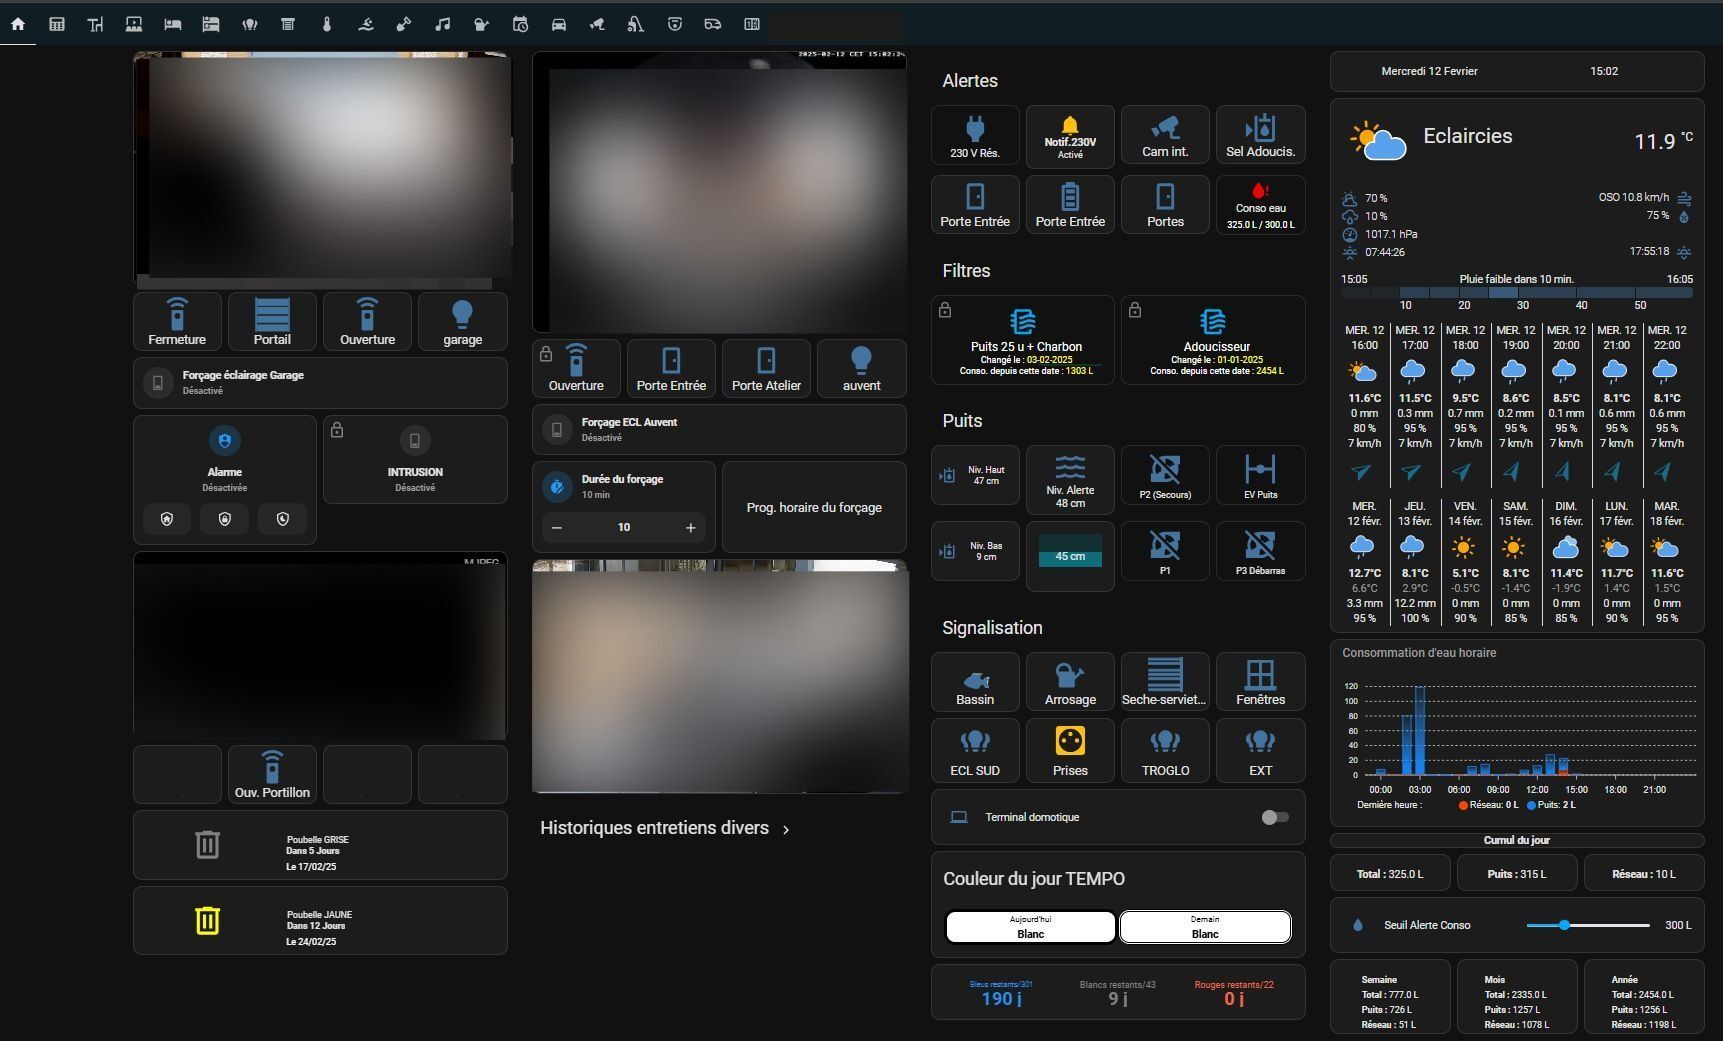Toggle Forçage éclairage Garage

click(x=320, y=382)
